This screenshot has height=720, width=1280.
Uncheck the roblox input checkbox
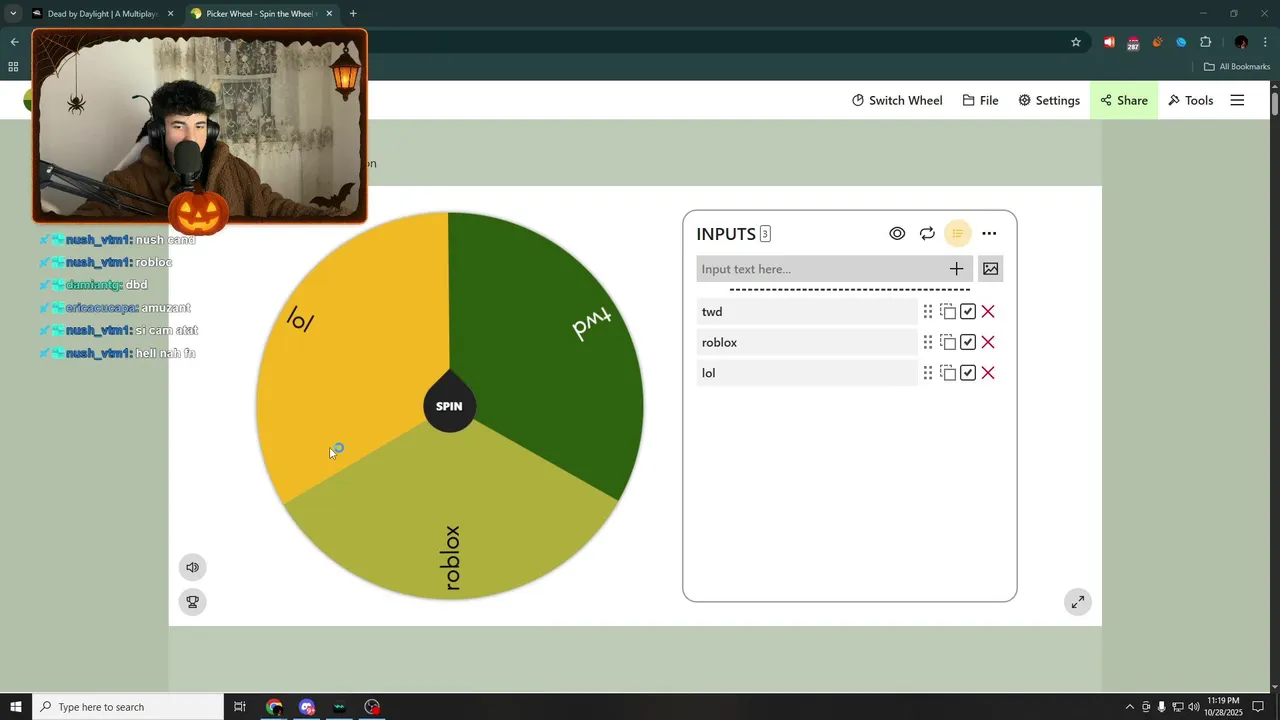point(968,342)
